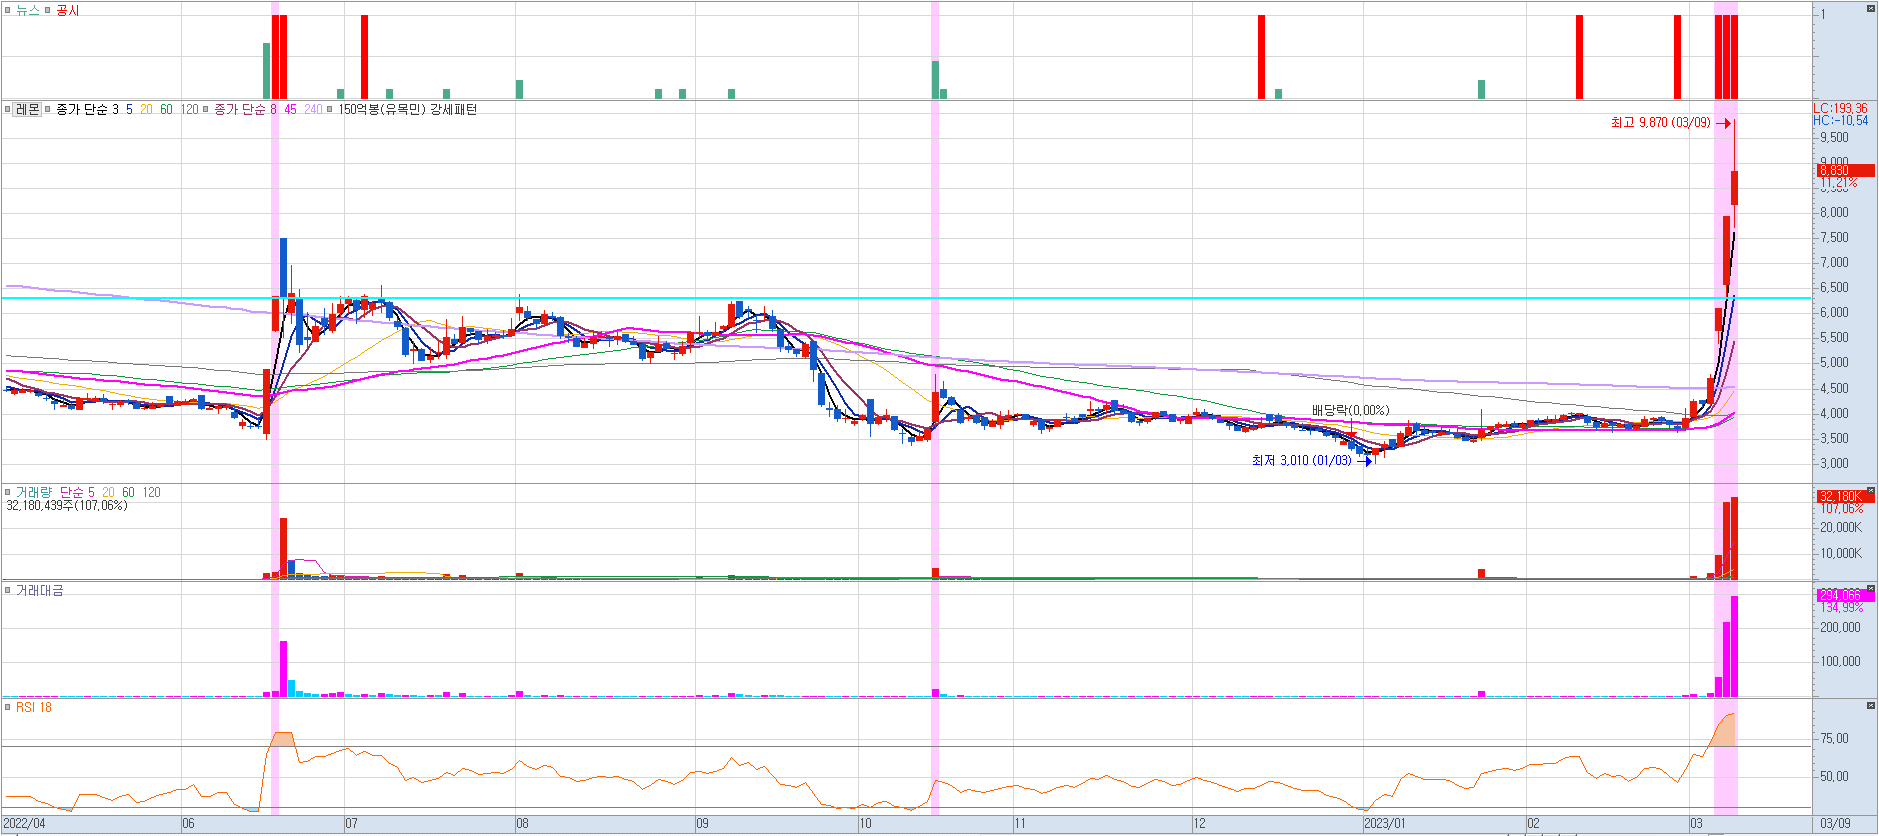Click the 뉴스 indicator label

[x=28, y=10]
